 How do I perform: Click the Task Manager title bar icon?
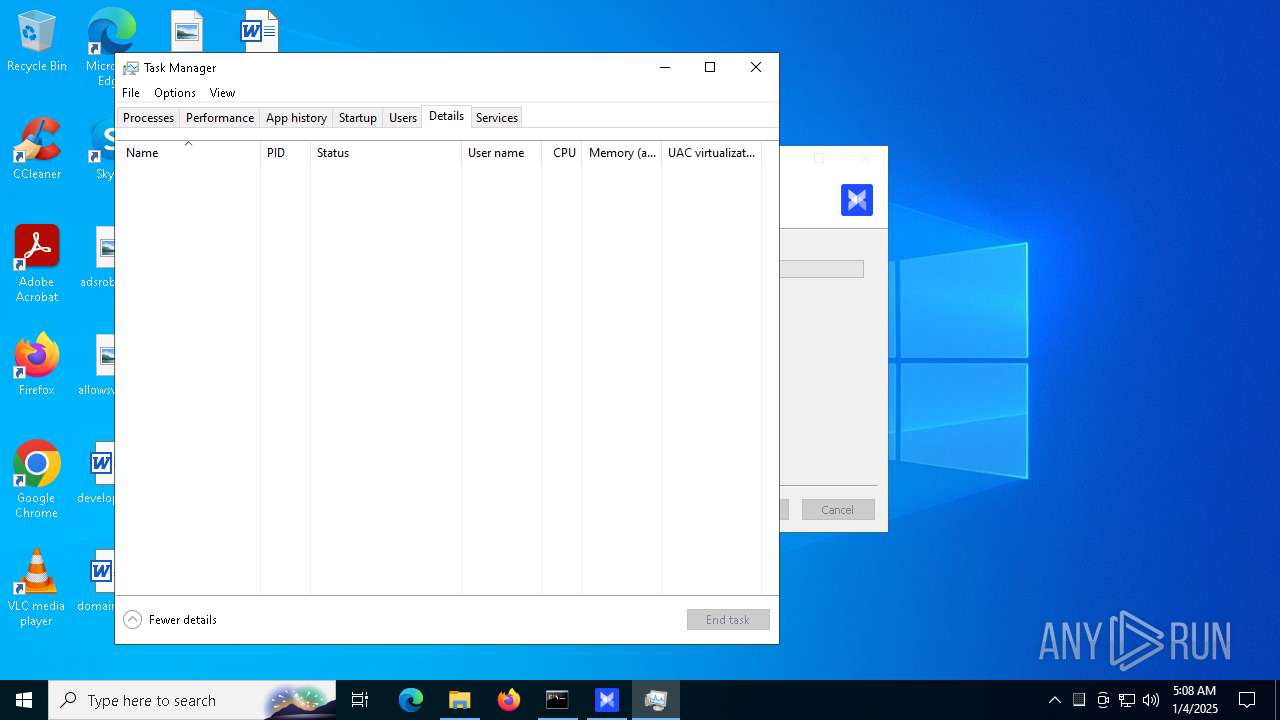pos(131,68)
